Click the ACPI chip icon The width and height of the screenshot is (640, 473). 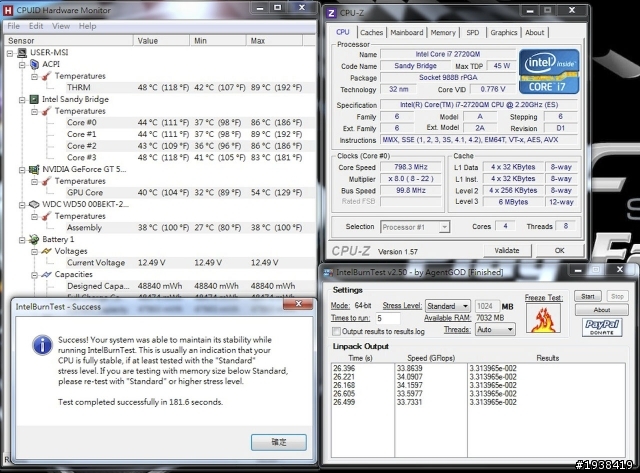pyautogui.click(x=34, y=64)
